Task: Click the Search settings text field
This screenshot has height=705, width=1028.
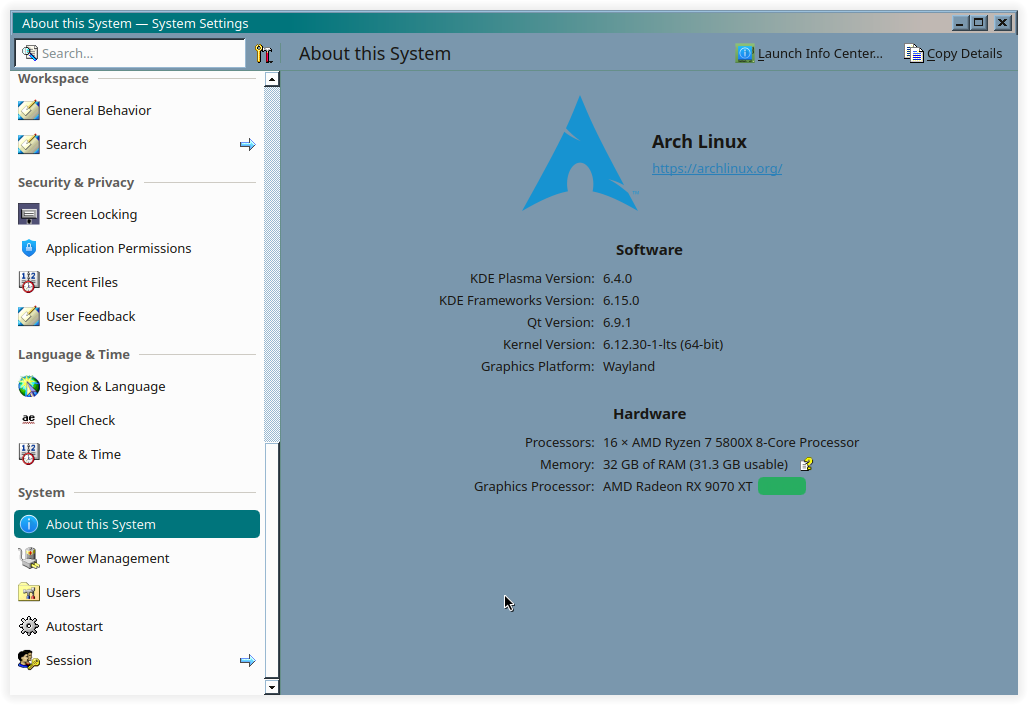Action: pyautogui.click(x=130, y=53)
